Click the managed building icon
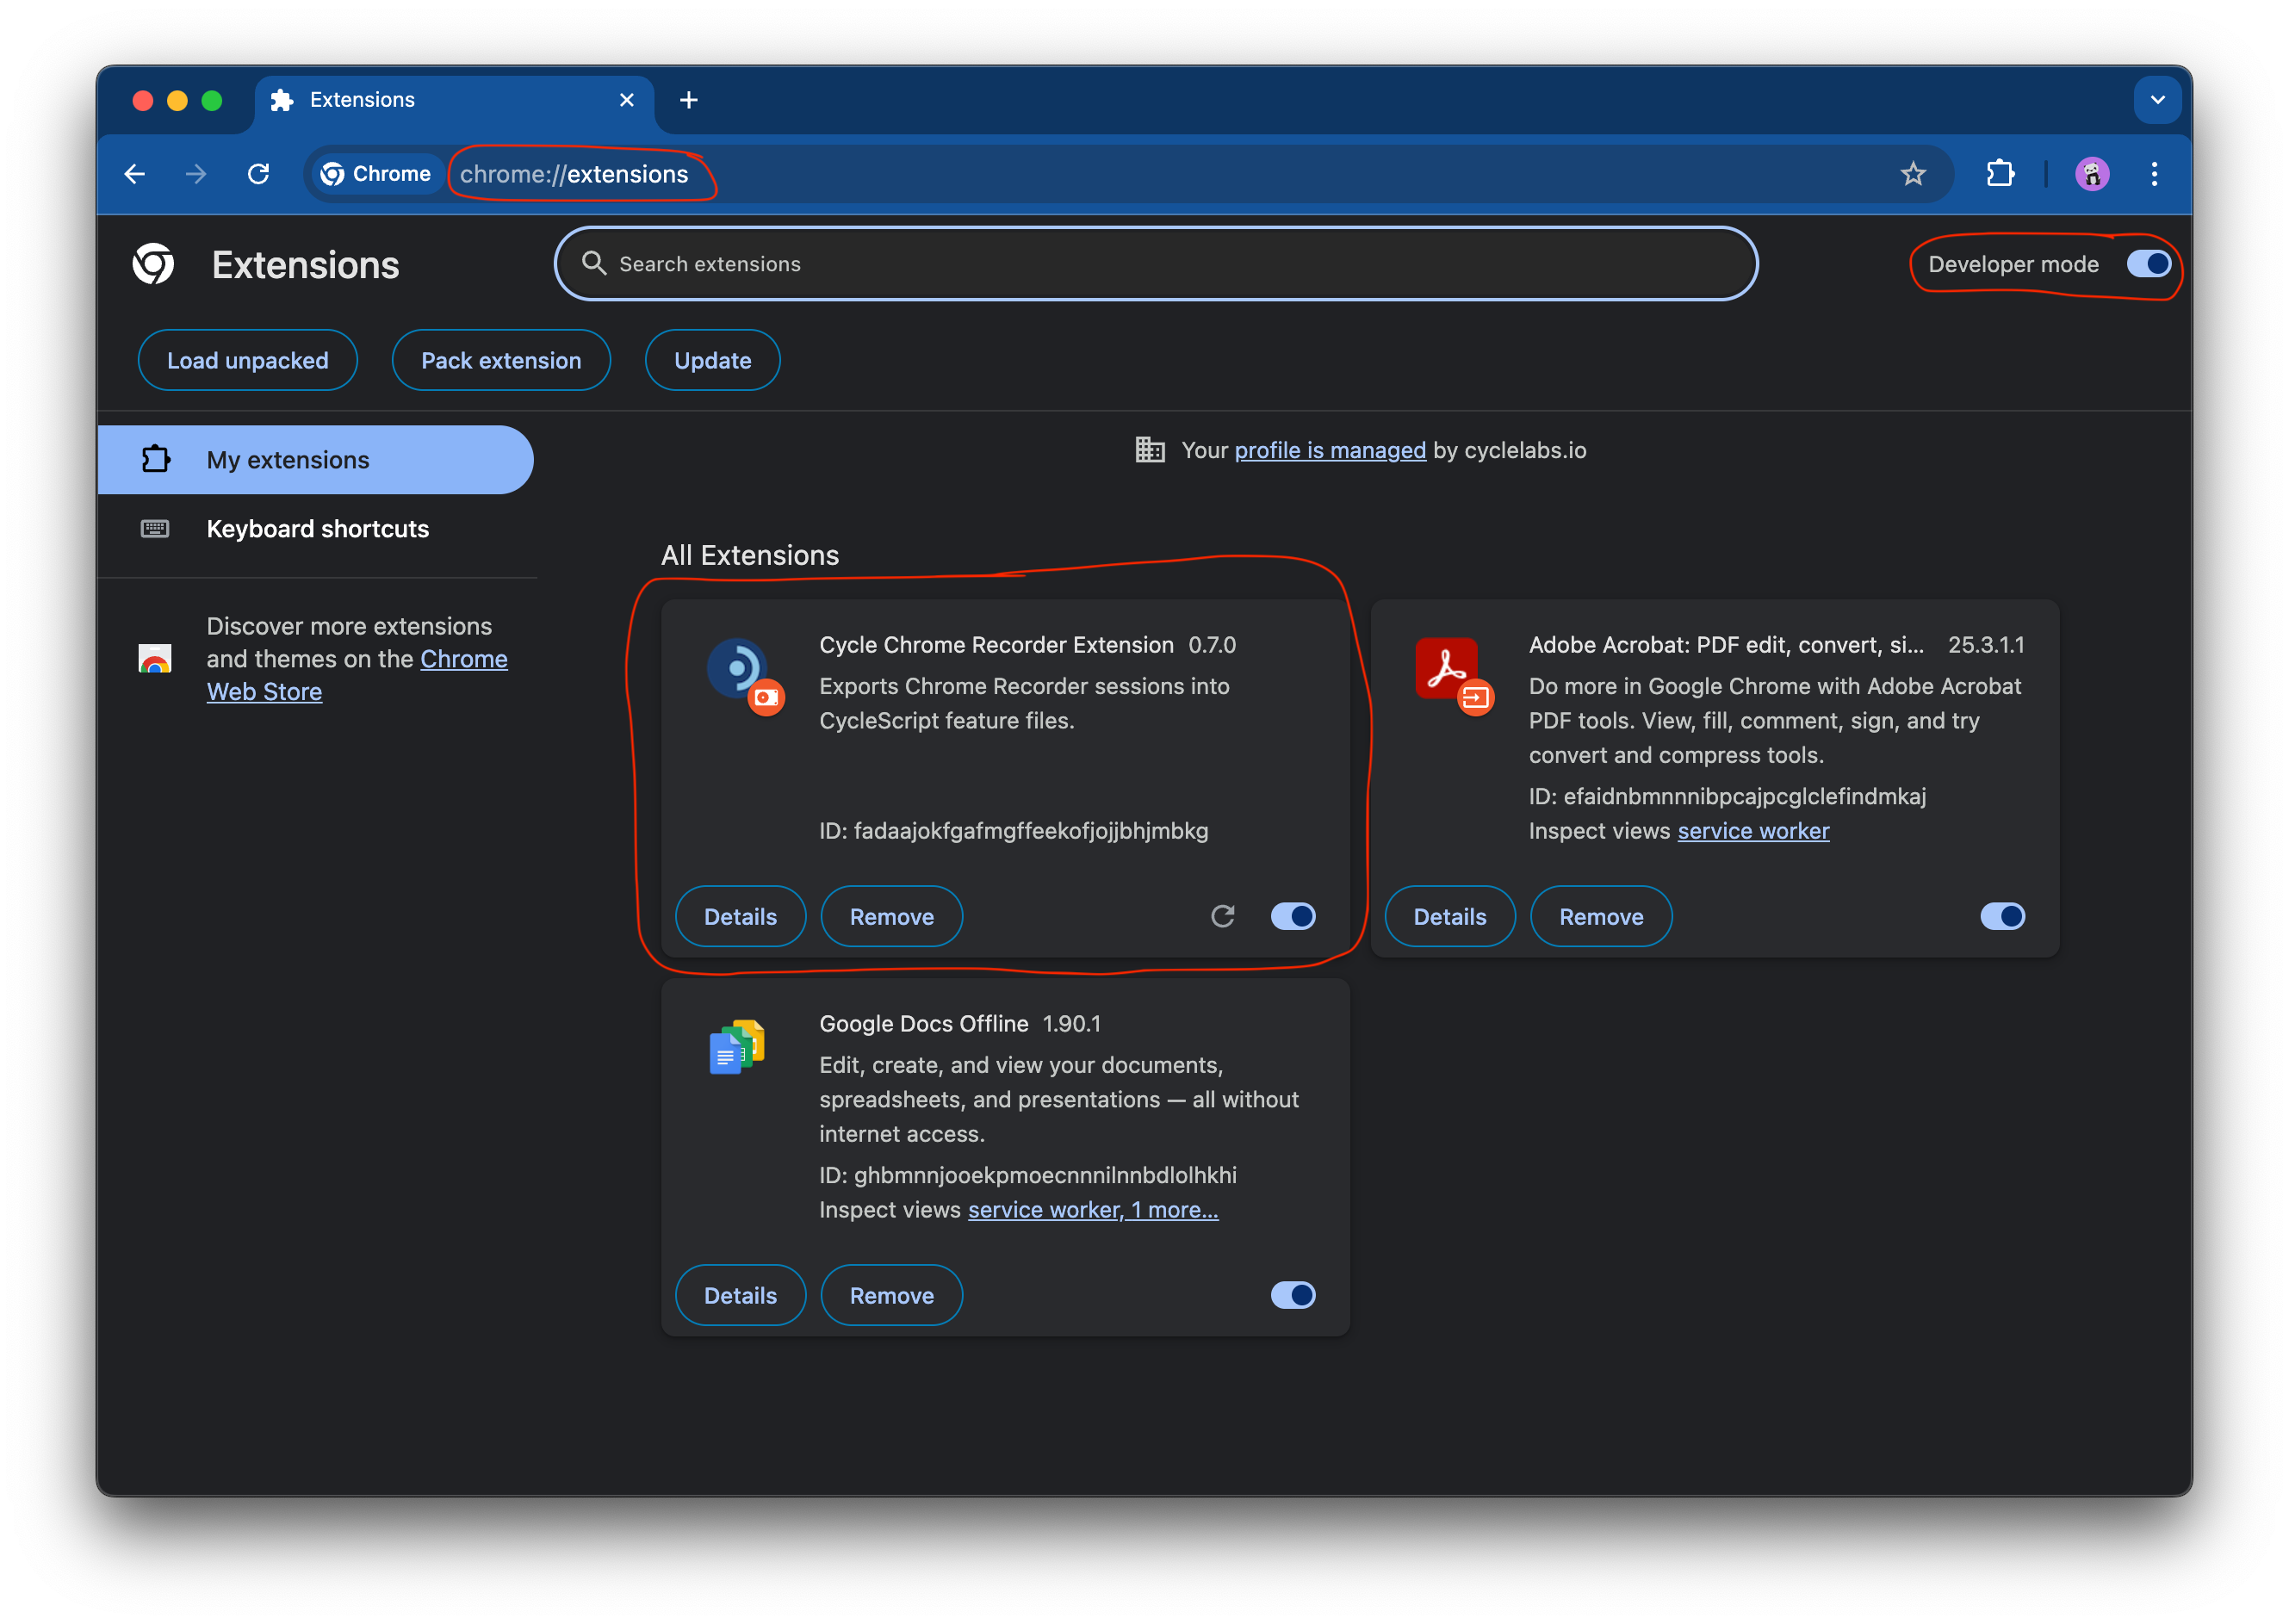Image resolution: width=2289 pixels, height=1624 pixels. 1150,450
